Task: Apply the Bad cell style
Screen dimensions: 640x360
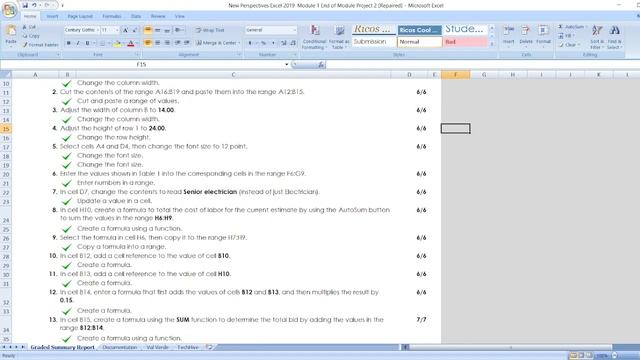Action: click(466, 42)
